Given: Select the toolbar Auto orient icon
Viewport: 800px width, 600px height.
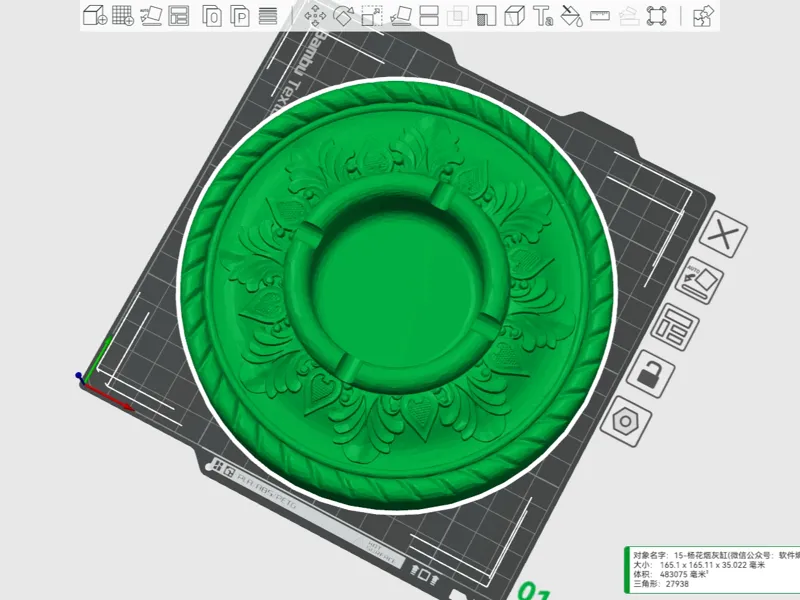Looking at the screenshot, I should [151, 15].
